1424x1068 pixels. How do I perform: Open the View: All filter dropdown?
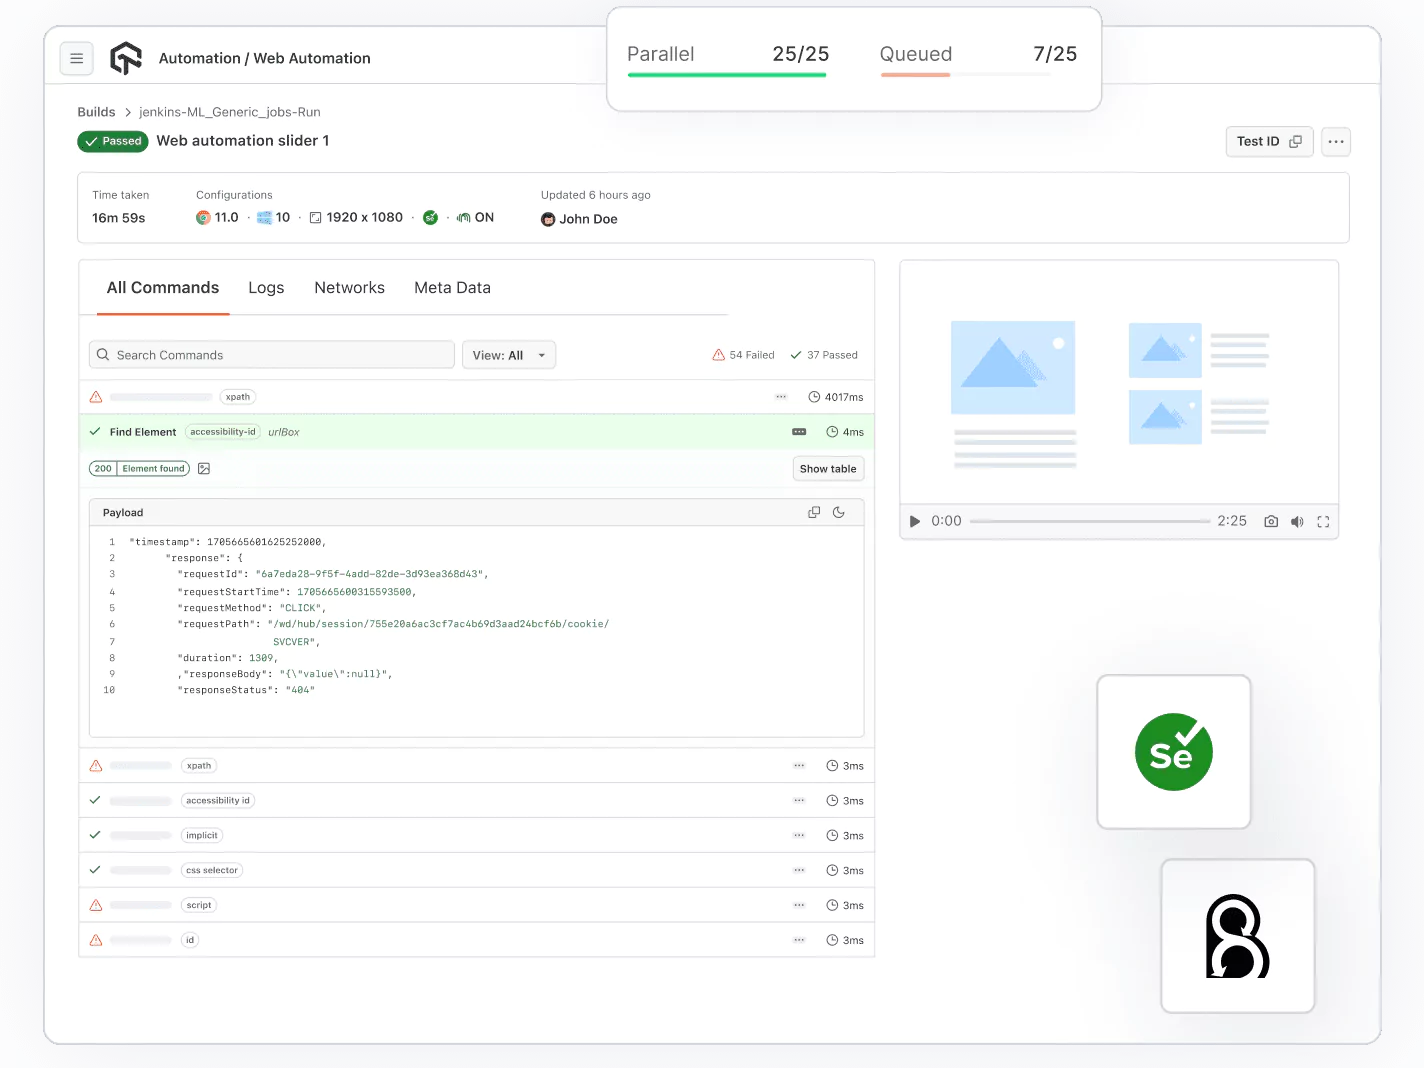(509, 354)
